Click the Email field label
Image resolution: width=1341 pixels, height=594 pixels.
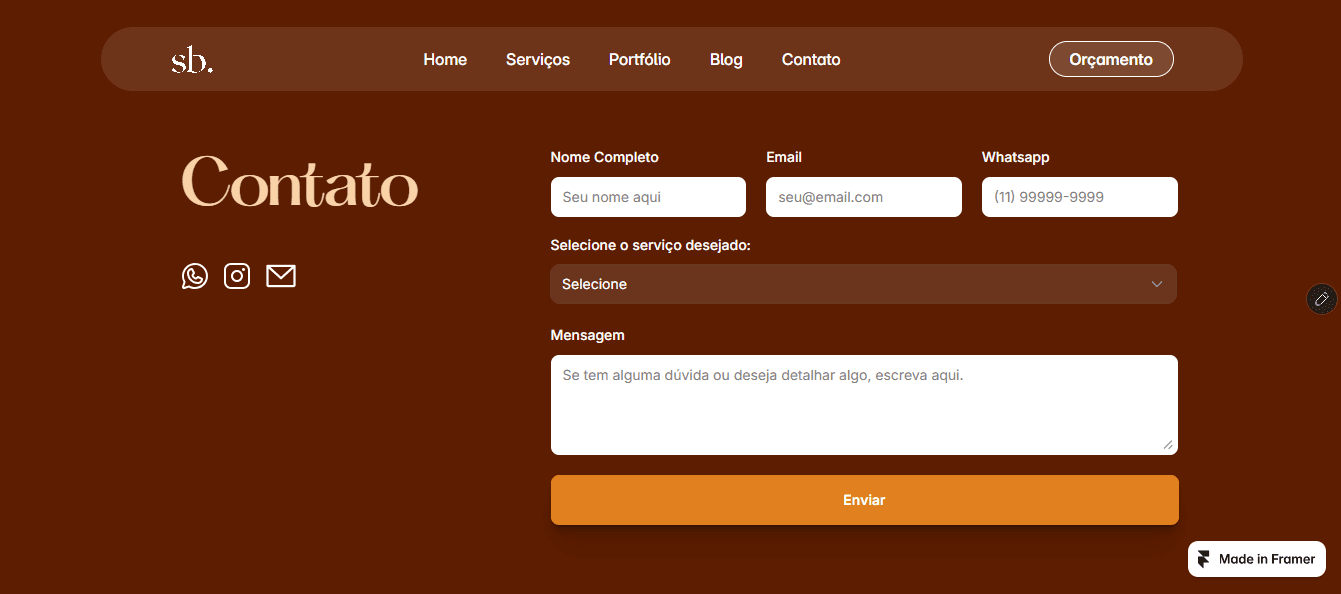click(x=784, y=157)
